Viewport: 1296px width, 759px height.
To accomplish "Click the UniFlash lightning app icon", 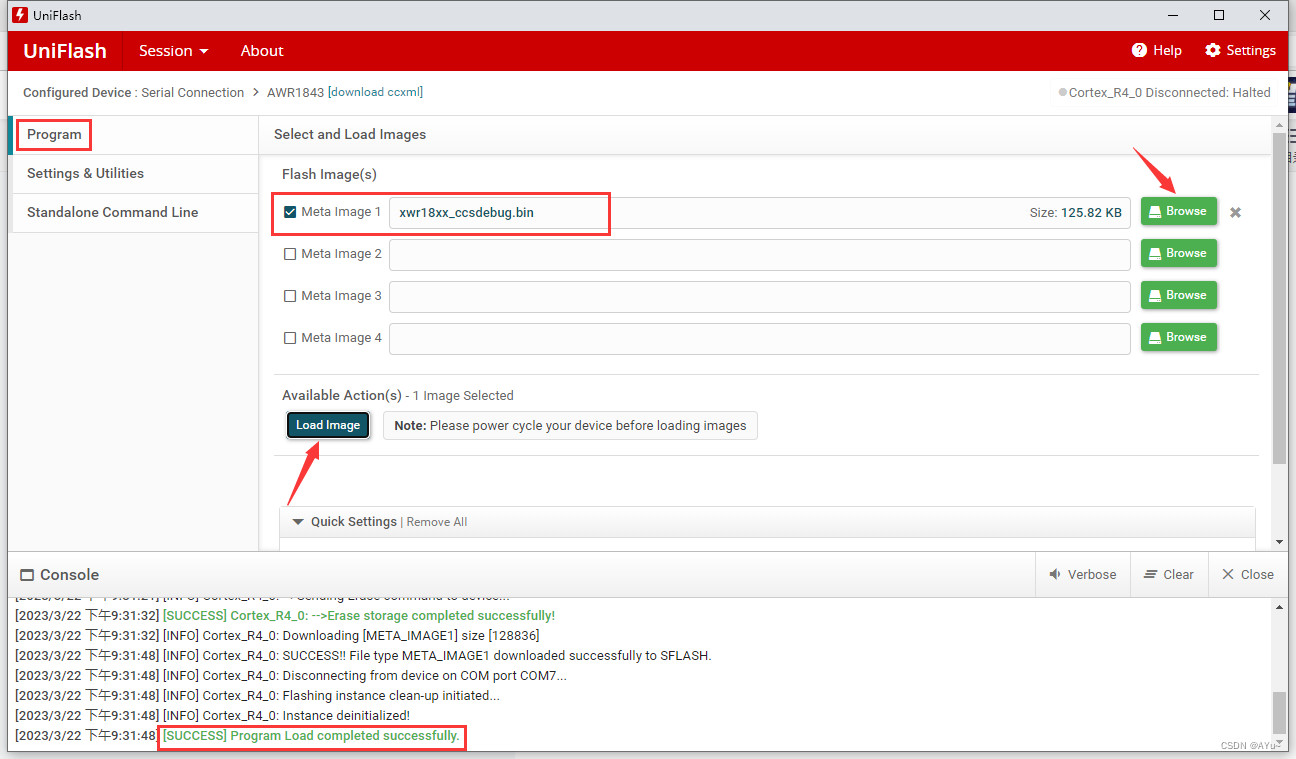I will [x=18, y=15].
